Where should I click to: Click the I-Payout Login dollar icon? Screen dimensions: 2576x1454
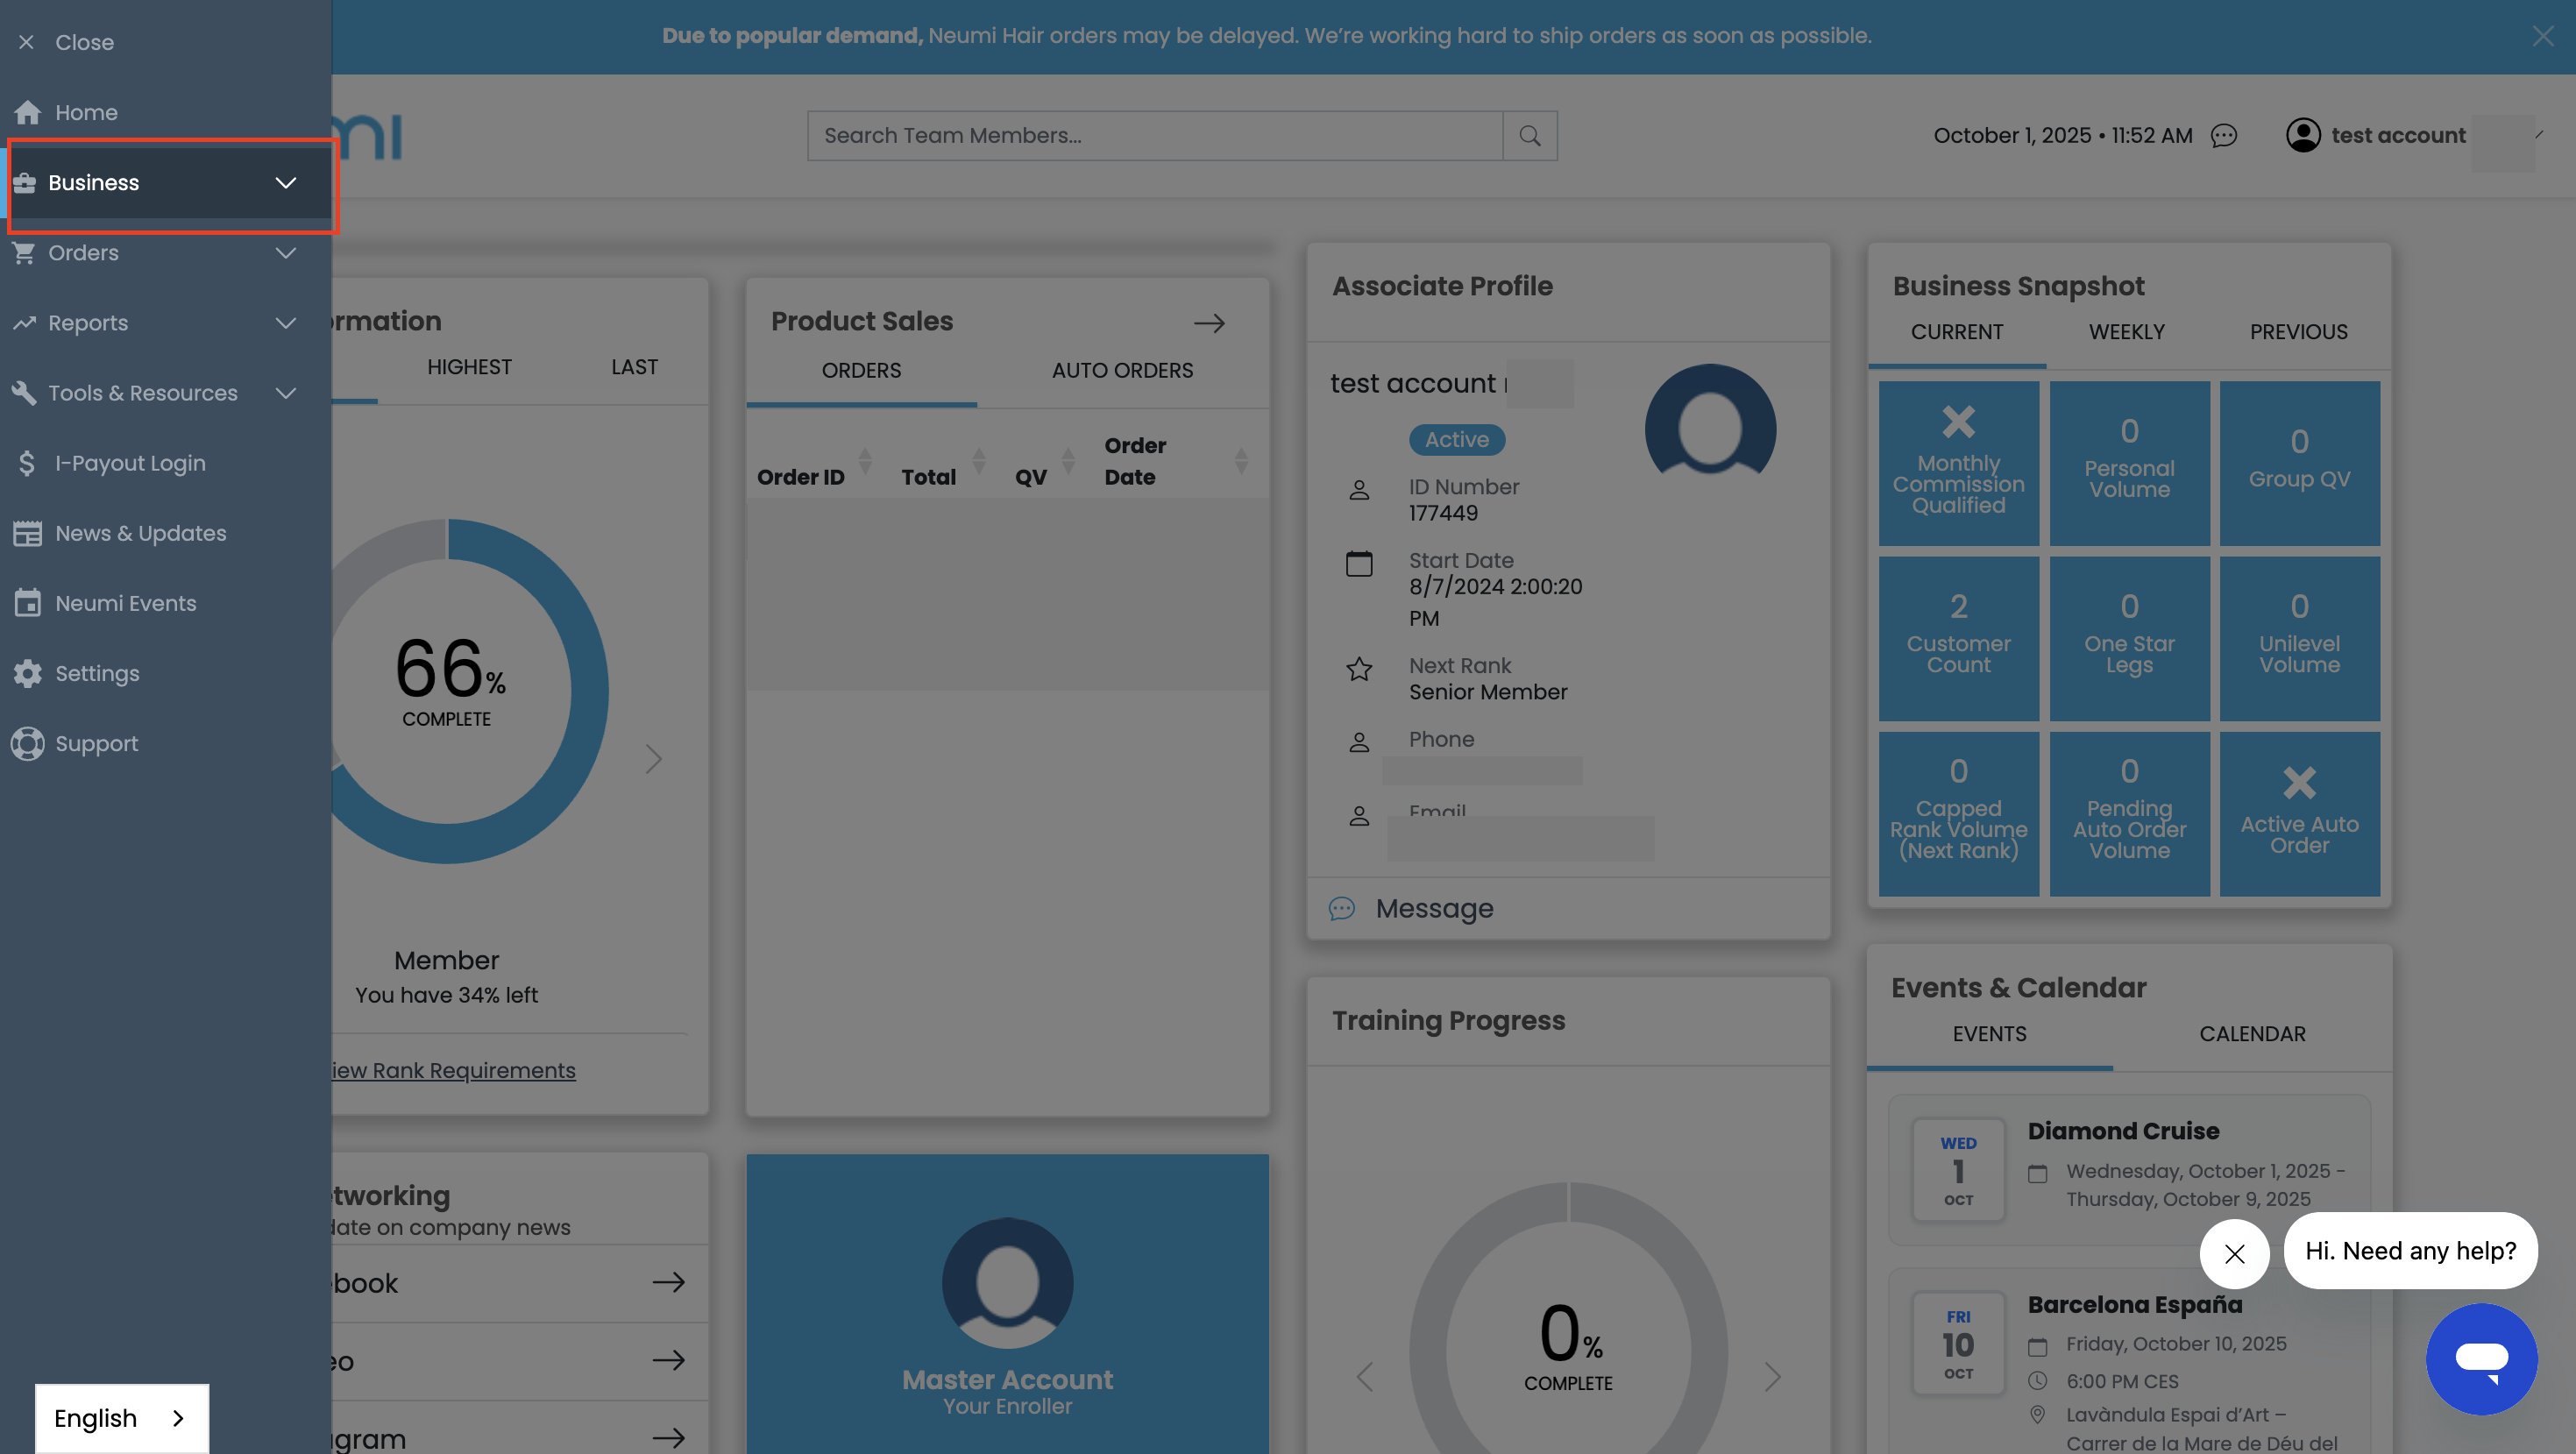click(x=27, y=463)
